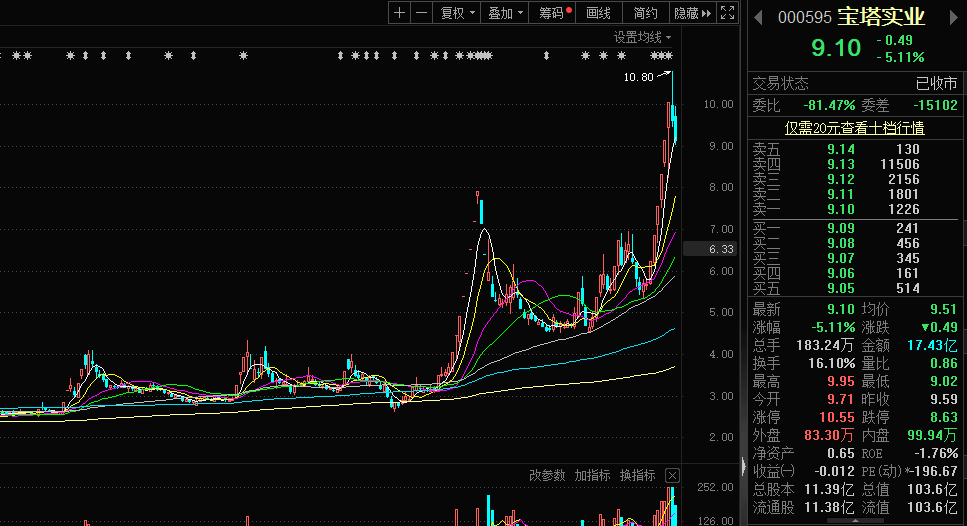
Task: Select the 画线 drawing tools item
Action: tap(598, 13)
